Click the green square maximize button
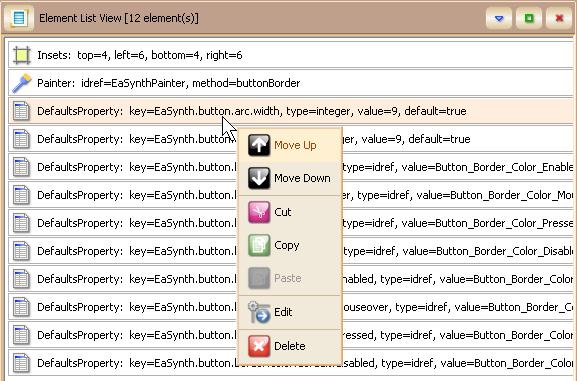Screen dimensions: 577x381 529,18
